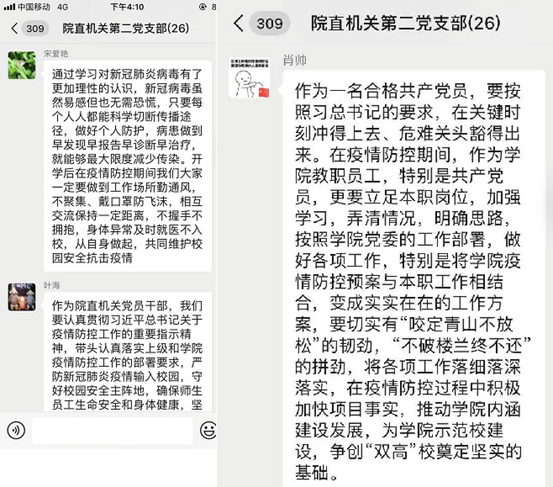Tap sender name 叶海
This screenshot has height=487, width=553.
click(52, 285)
